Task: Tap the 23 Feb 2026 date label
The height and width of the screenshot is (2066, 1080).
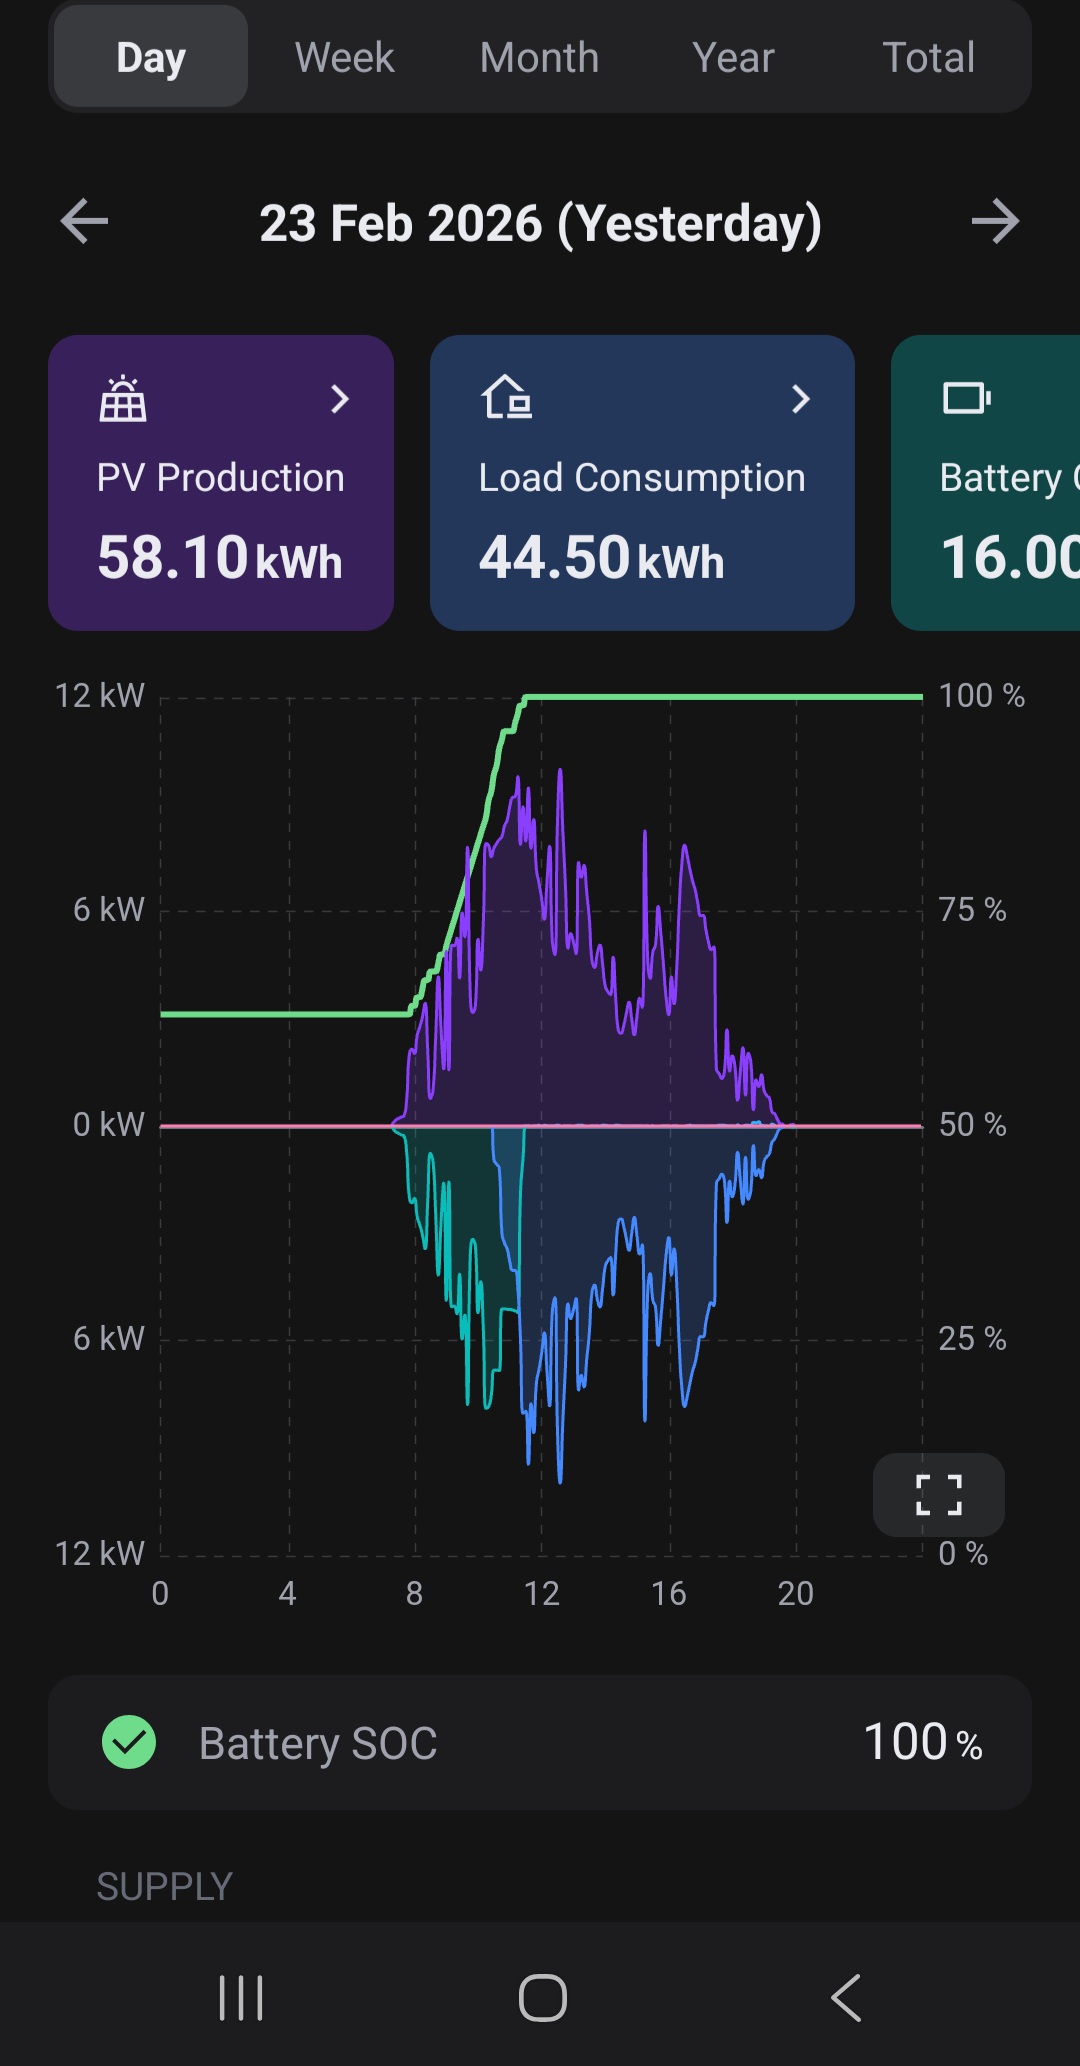Action: [540, 223]
